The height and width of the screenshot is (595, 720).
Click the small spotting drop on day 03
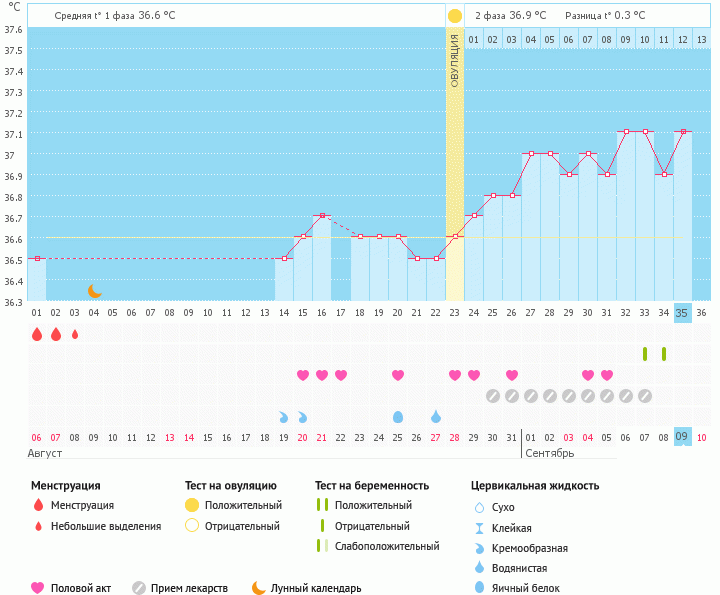[x=75, y=334]
